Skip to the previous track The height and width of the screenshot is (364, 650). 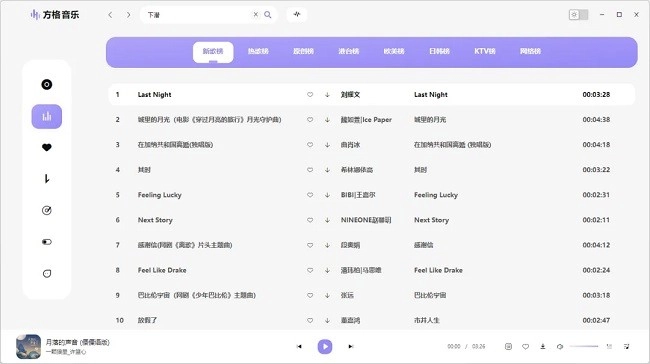299,347
